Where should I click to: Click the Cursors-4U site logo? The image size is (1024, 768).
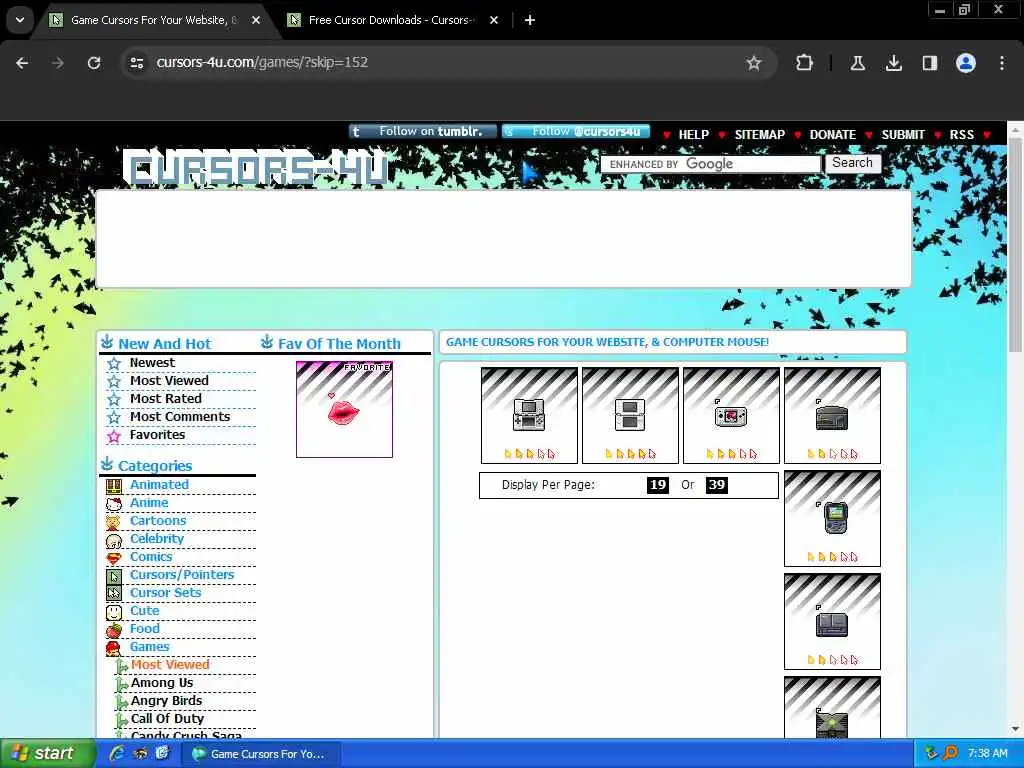255,168
